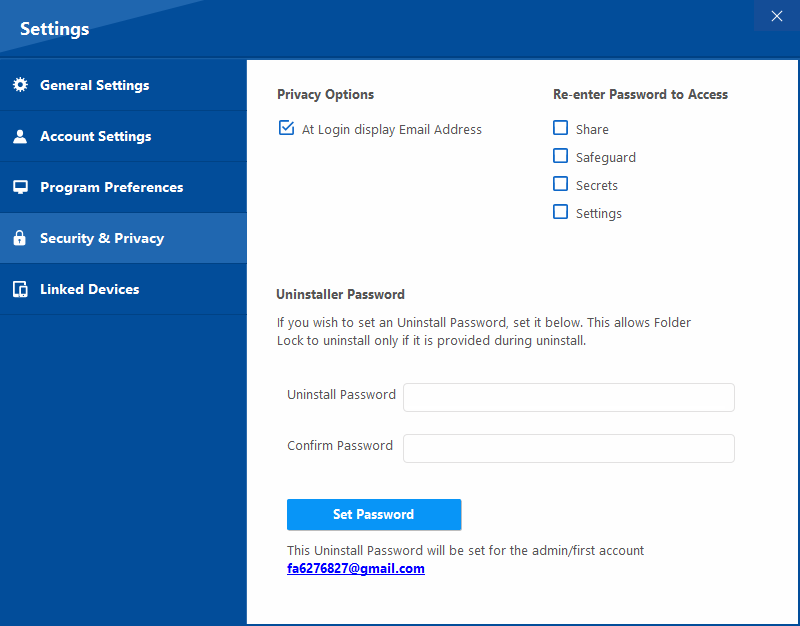Image resolution: width=800 pixels, height=626 pixels.
Task: Click the Settings window title text
Action: [55, 29]
